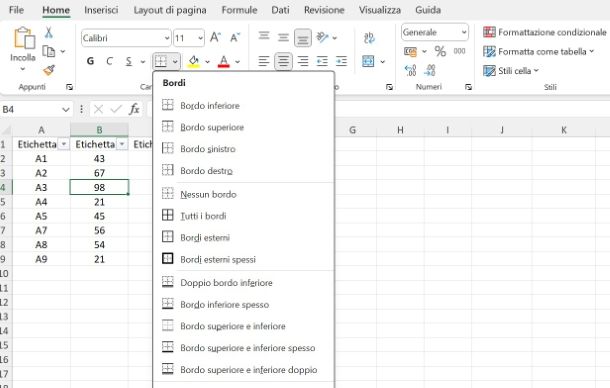
Task: Click the wrap text icon
Action: tap(369, 38)
